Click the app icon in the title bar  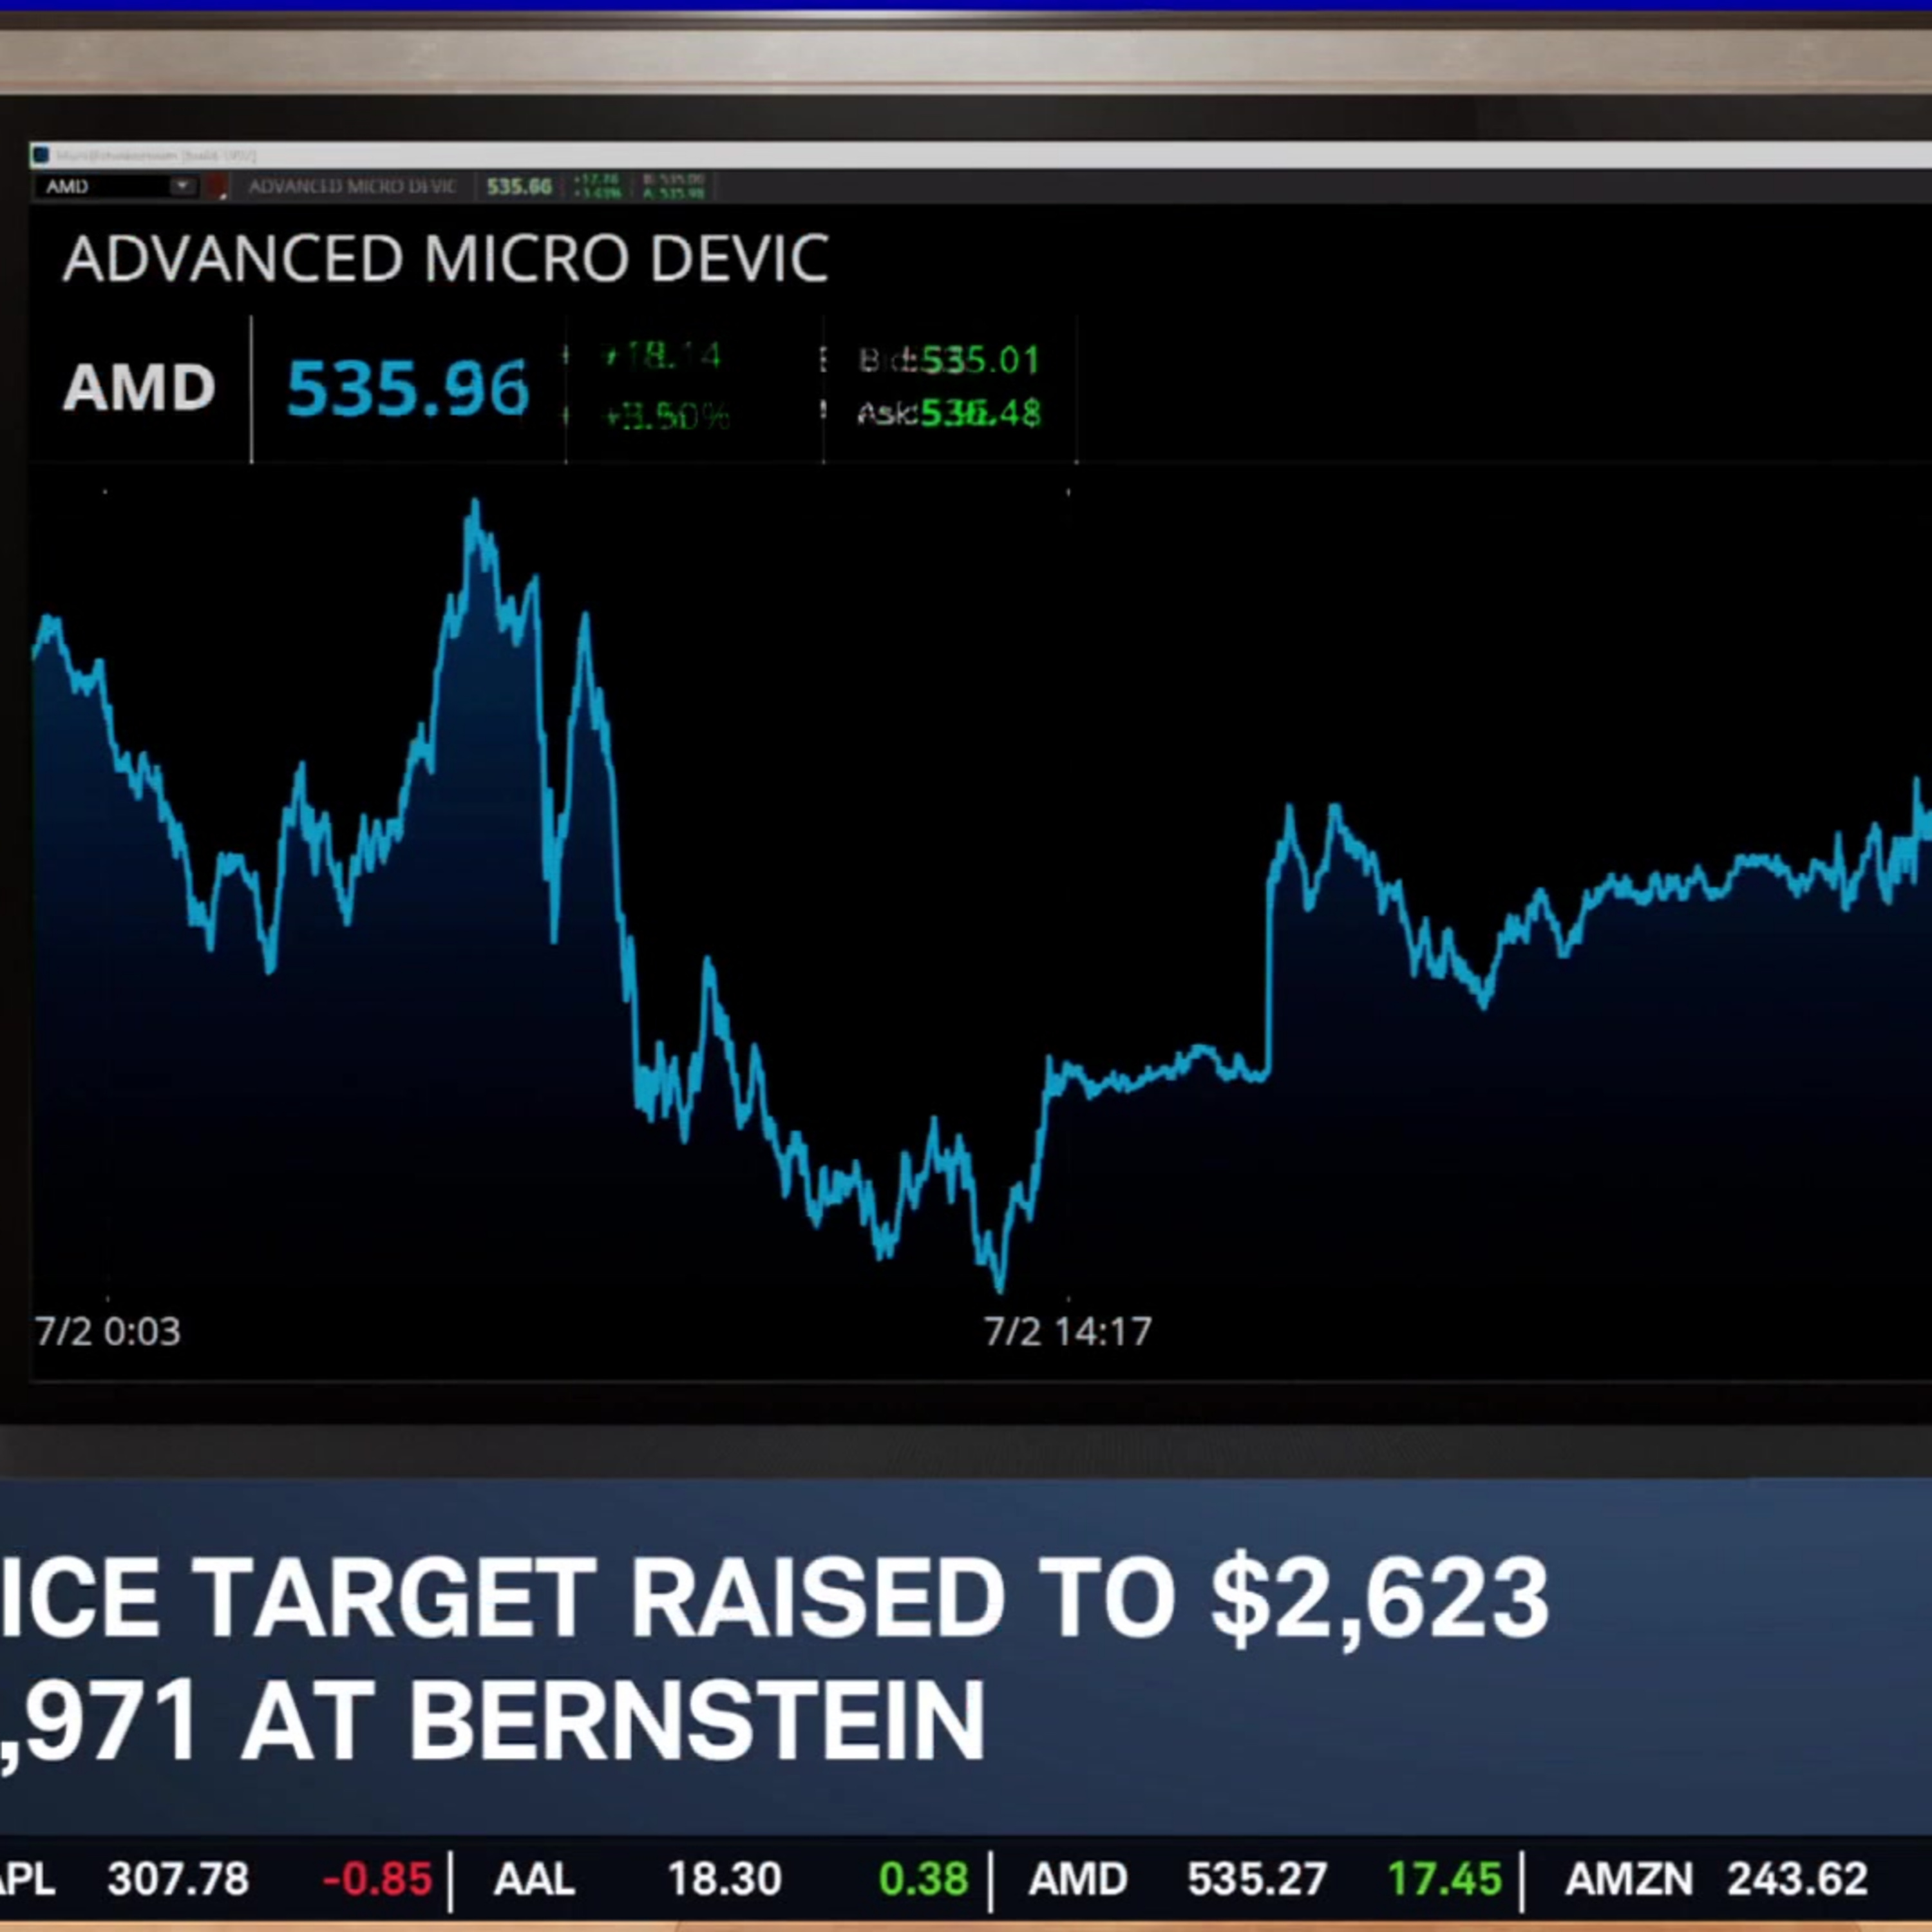[41, 155]
